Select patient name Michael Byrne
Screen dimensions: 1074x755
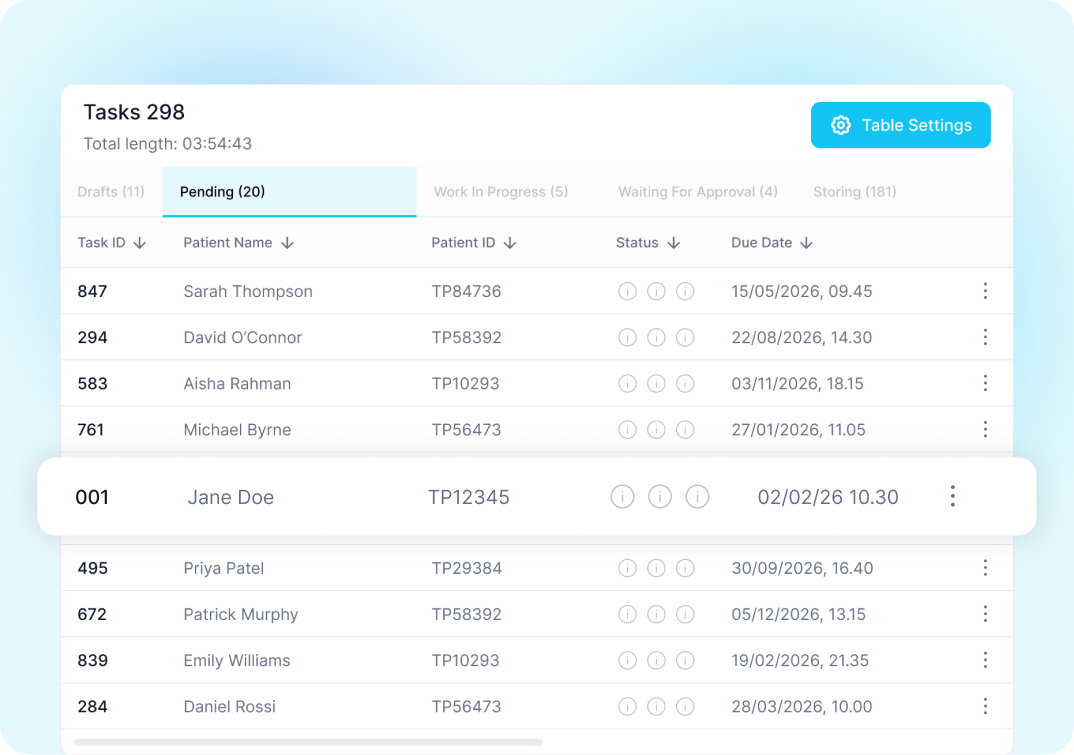coord(237,430)
